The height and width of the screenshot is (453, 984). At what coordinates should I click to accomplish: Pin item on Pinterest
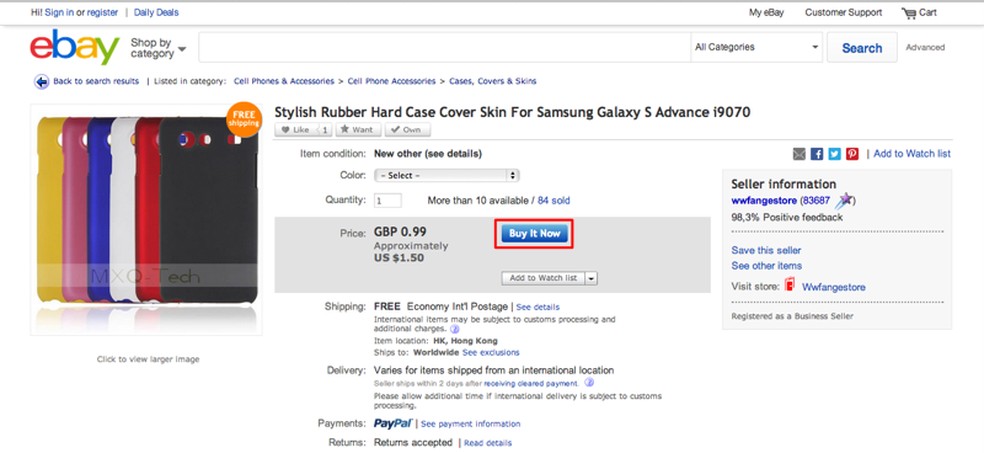point(852,154)
